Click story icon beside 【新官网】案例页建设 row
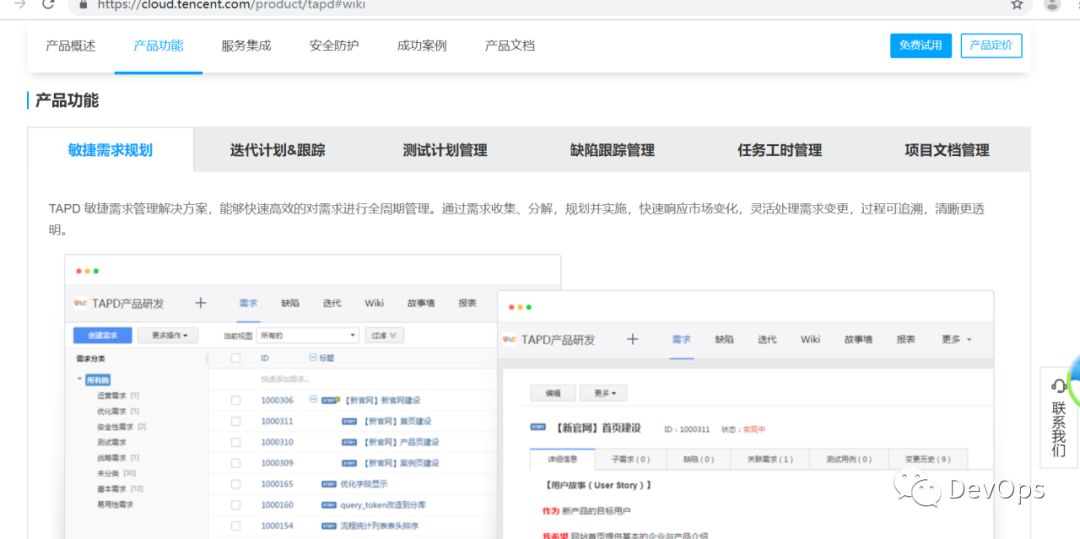 click(349, 463)
